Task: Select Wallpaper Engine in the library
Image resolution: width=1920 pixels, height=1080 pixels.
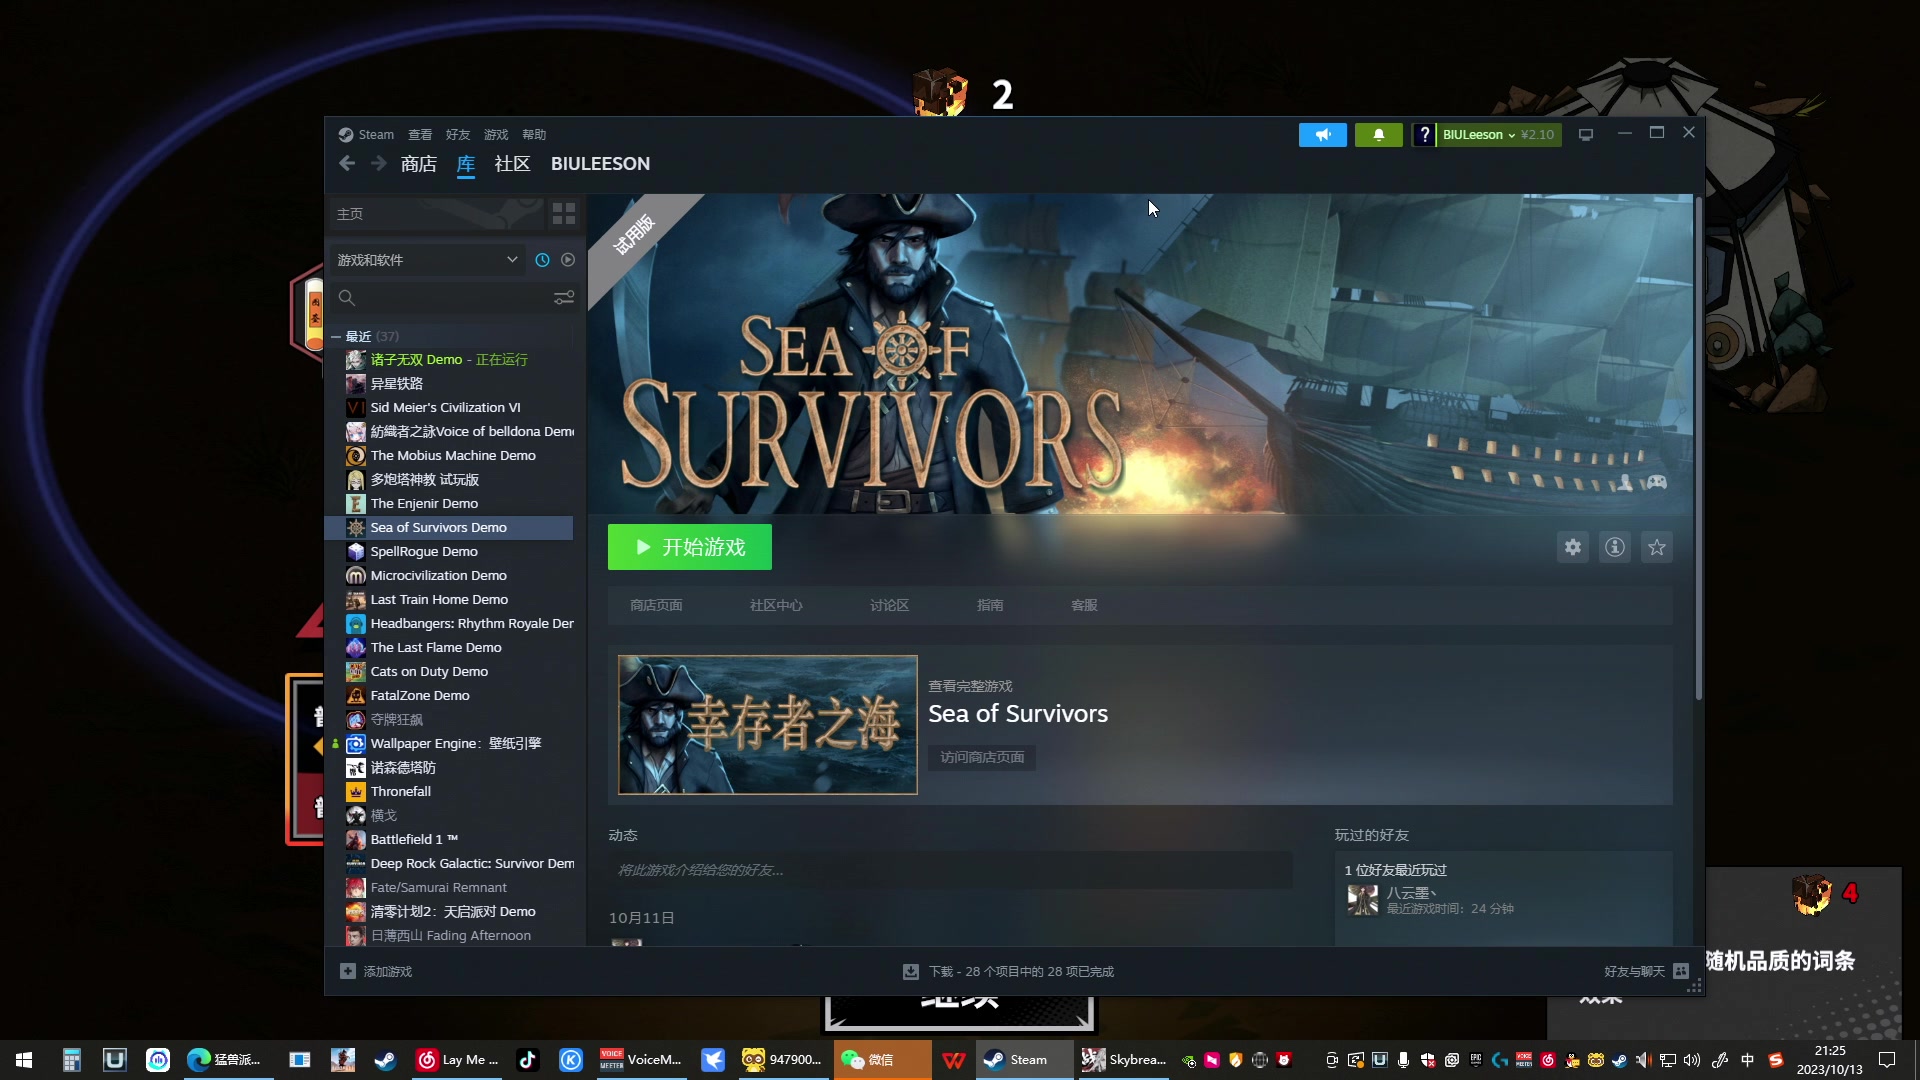Action: coord(450,744)
